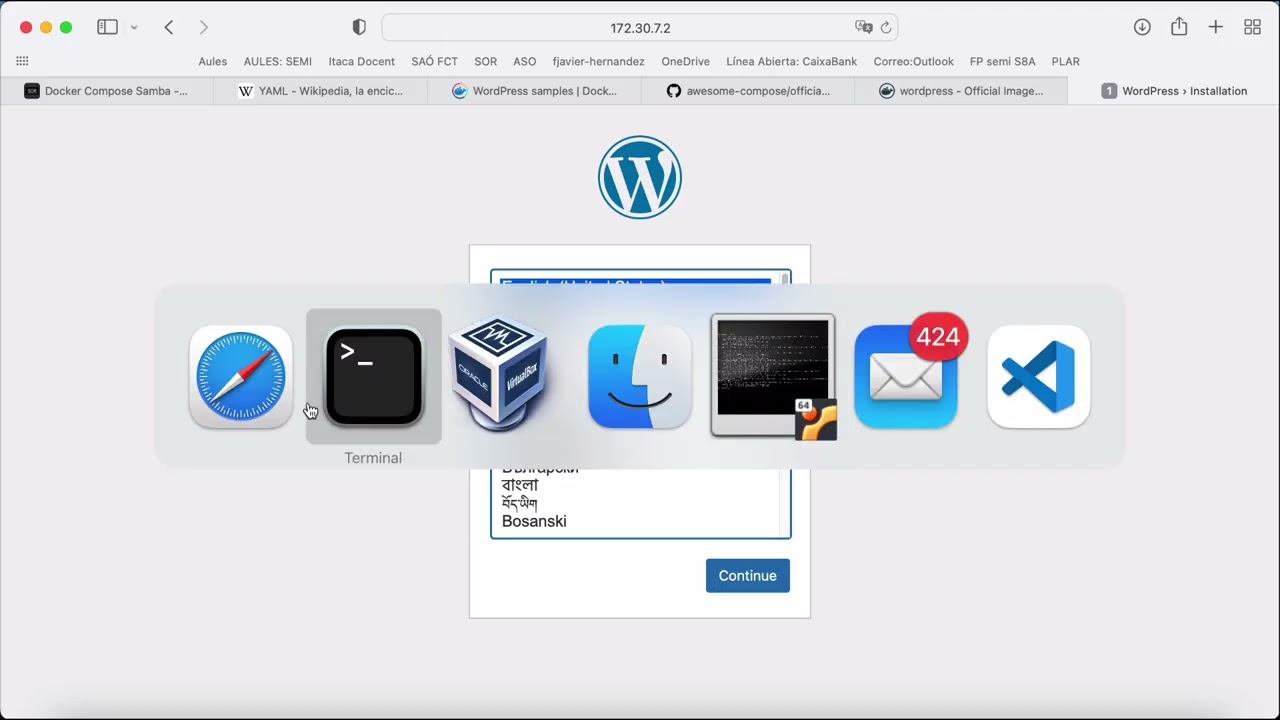Open the Línea Abierta: CaixaBank bookmark
Image resolution: width=1280 pixels, height=720 pixels.
(792, 61)
